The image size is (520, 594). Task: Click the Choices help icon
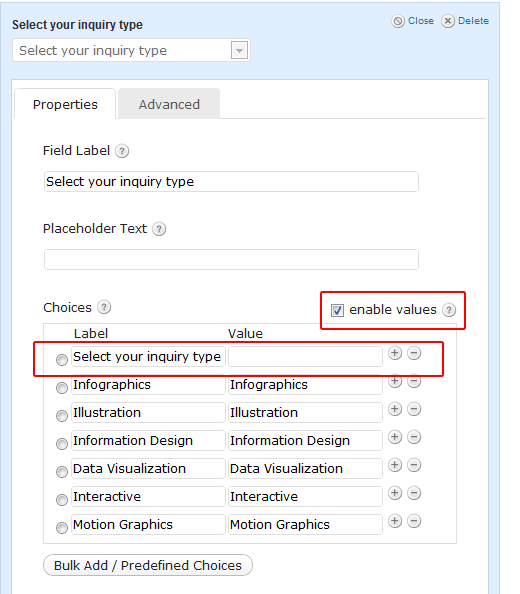tap(104, 307)
